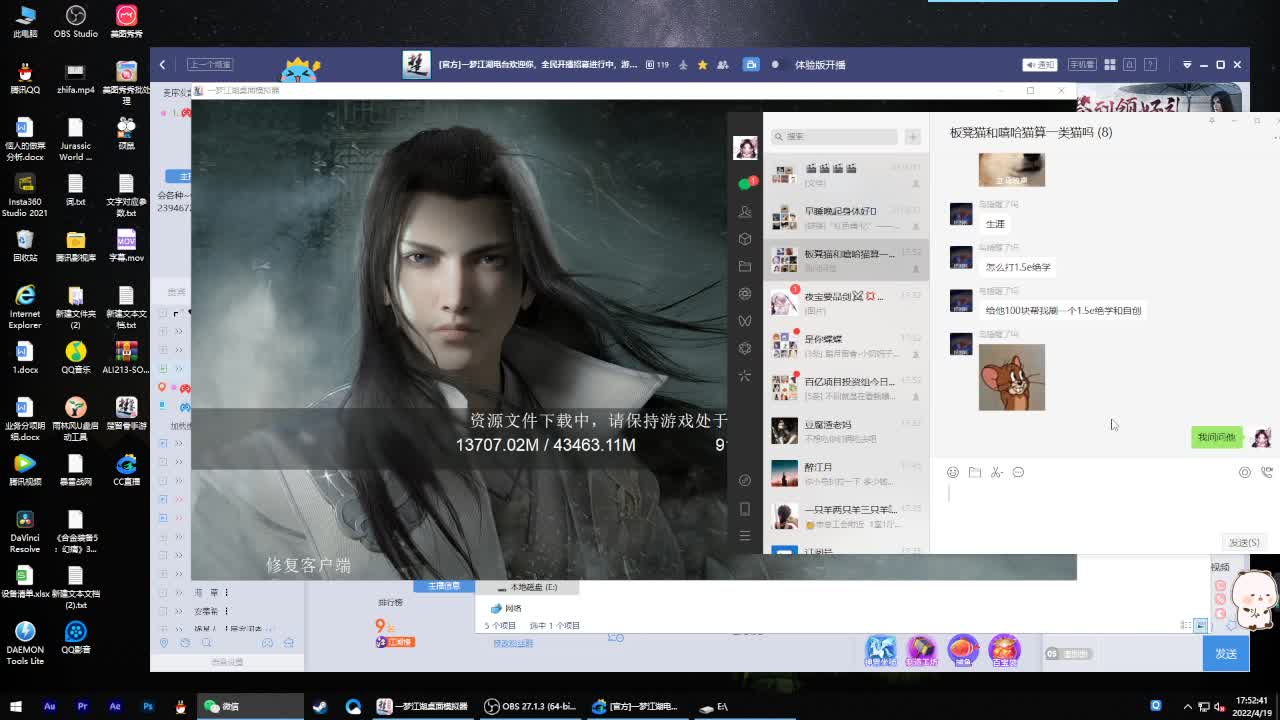The image size is (1280, 720).
Task: Open the '手机看' watch-on-phone button
Action: (1081, 65)
